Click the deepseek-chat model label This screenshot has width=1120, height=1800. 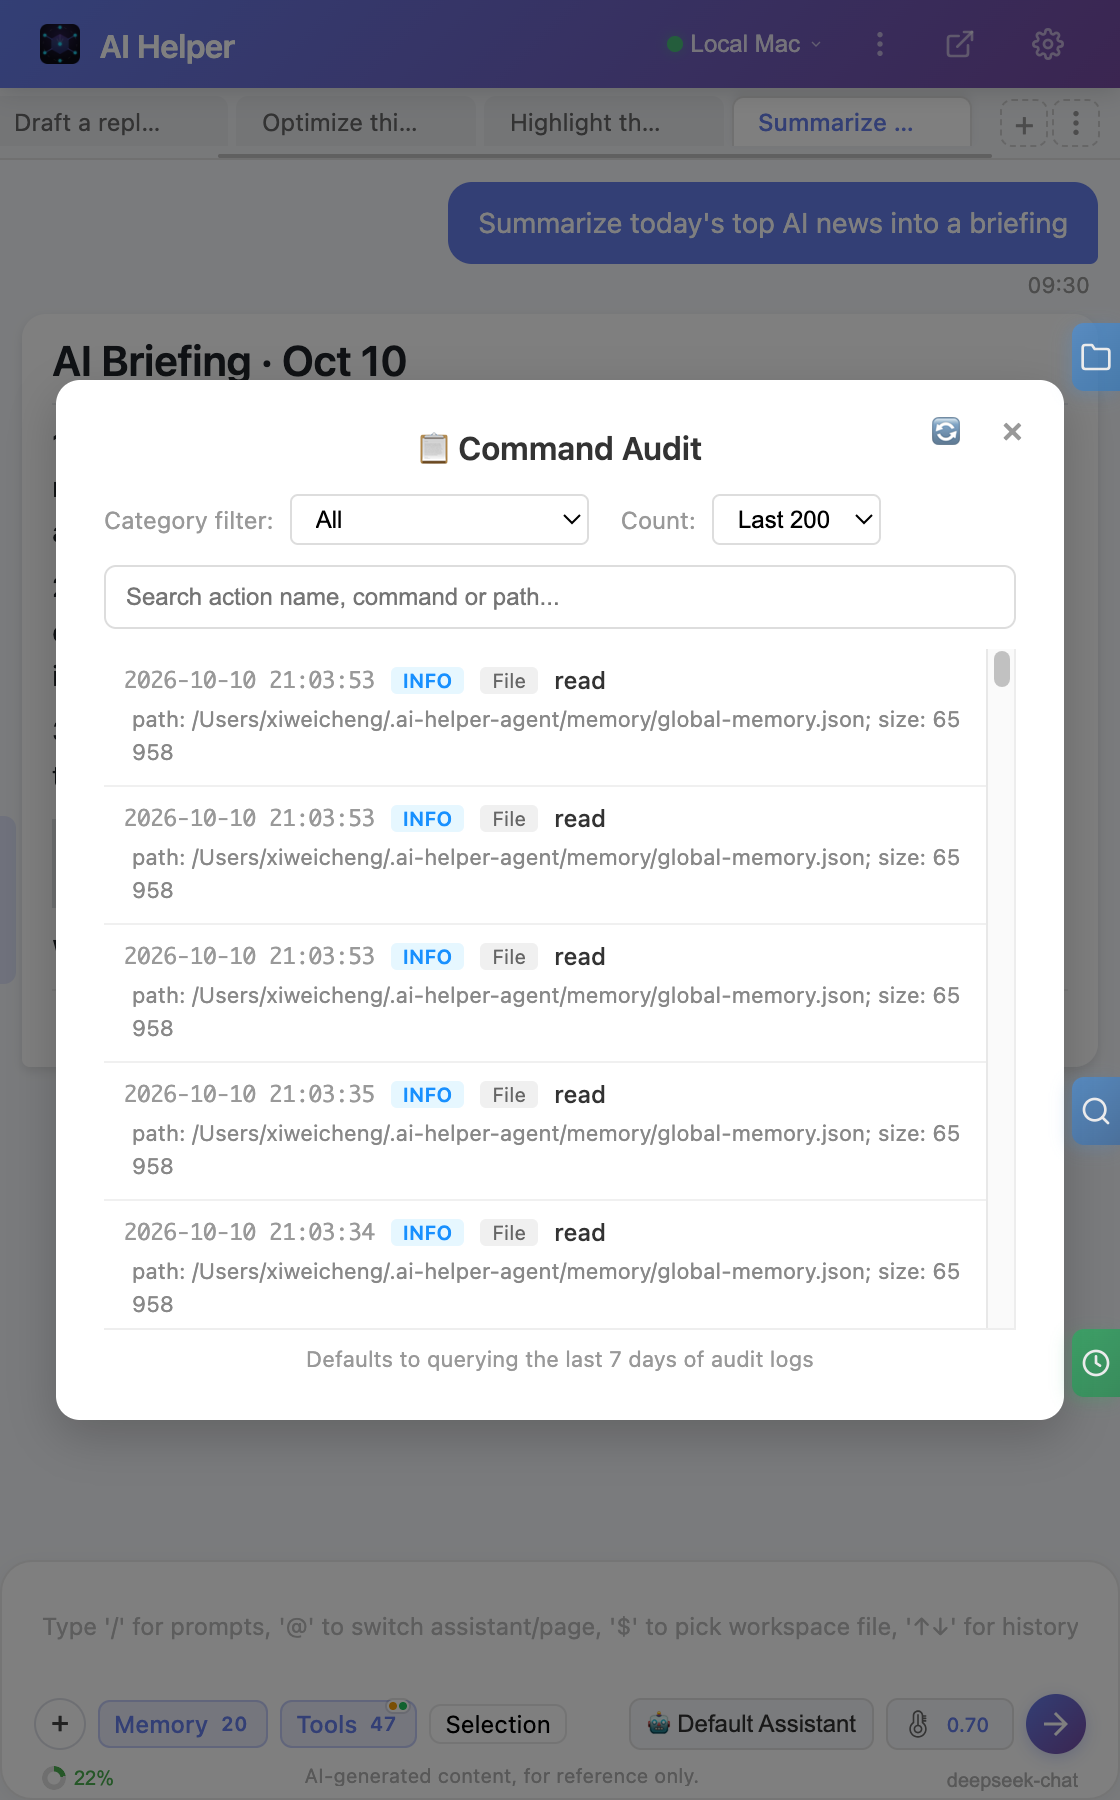pos(1012,1780)
